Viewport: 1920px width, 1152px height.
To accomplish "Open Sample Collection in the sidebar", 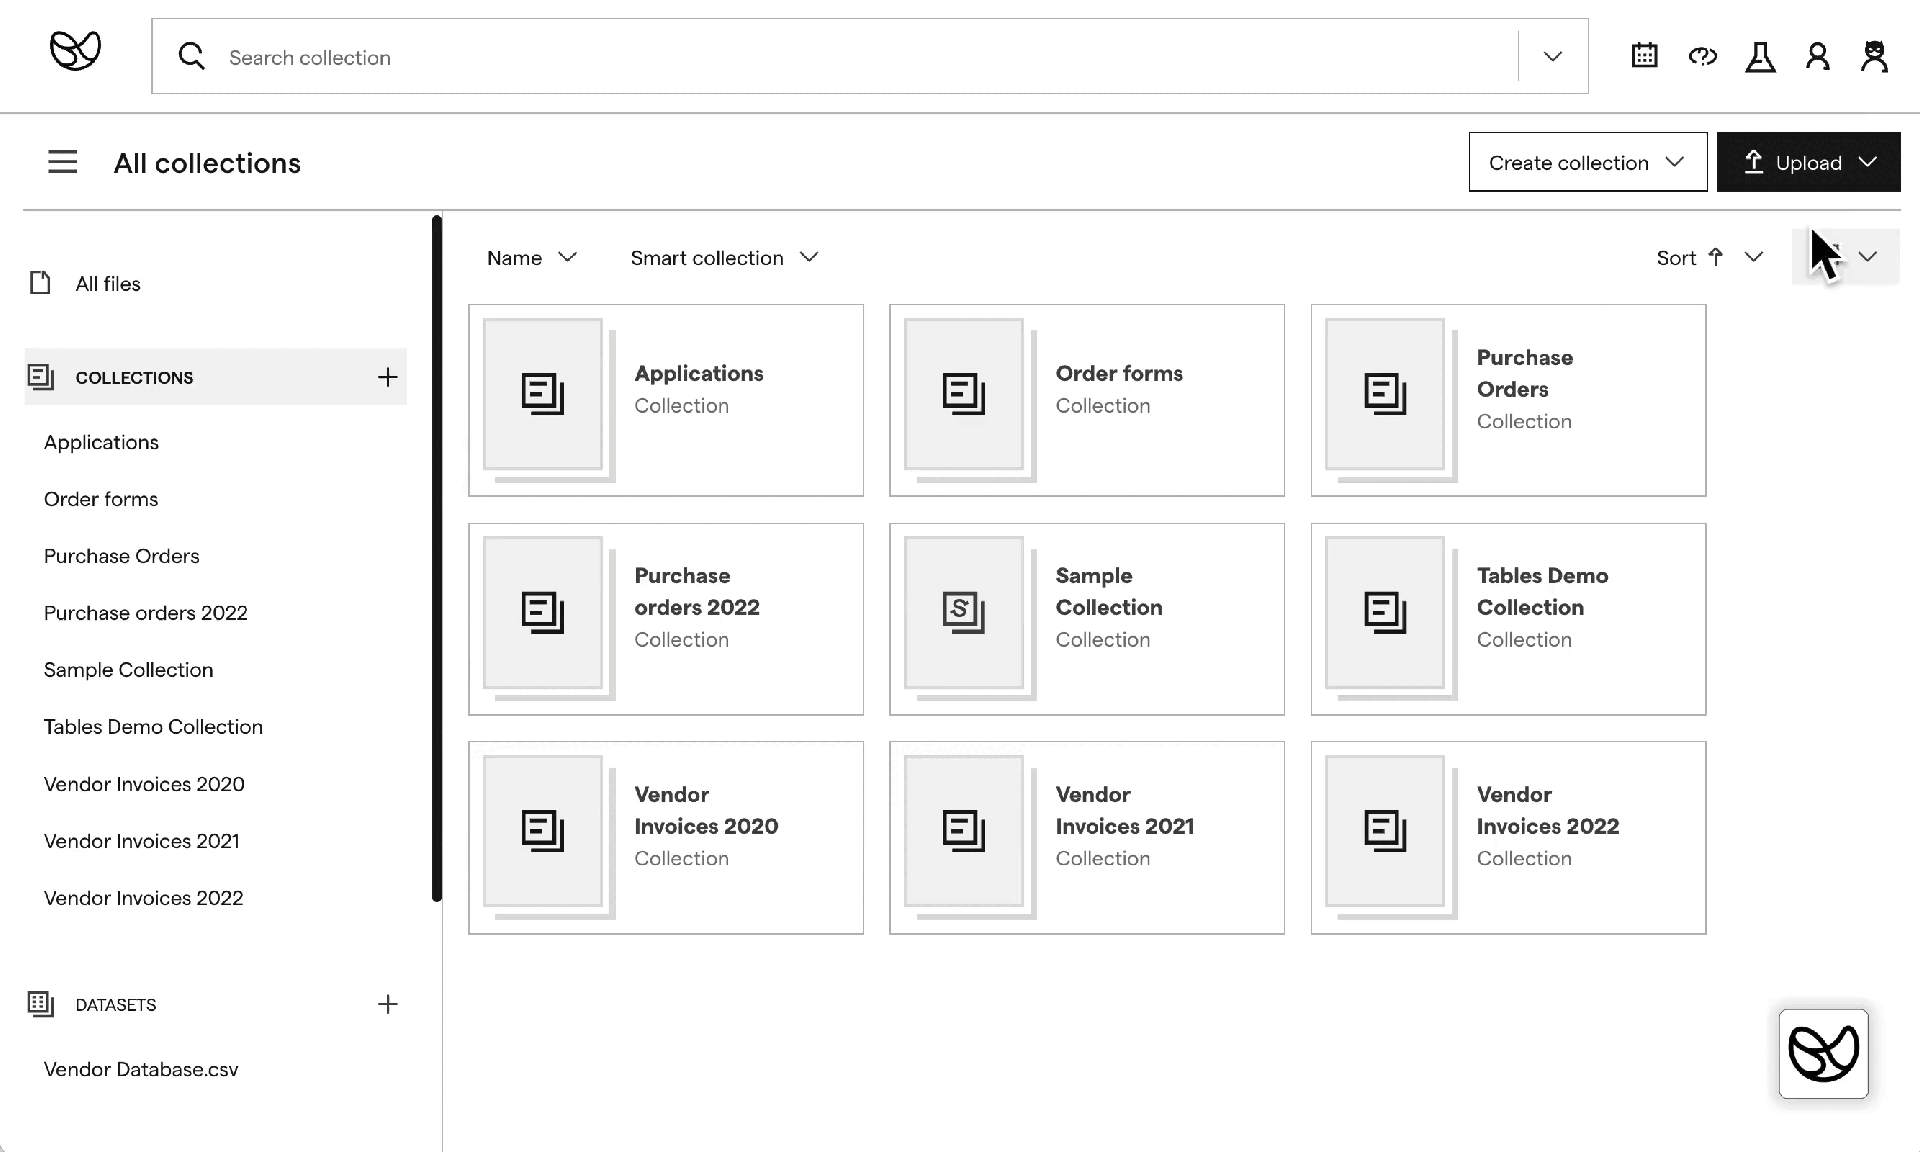I will pyautogui.click(x=128, y=670).
